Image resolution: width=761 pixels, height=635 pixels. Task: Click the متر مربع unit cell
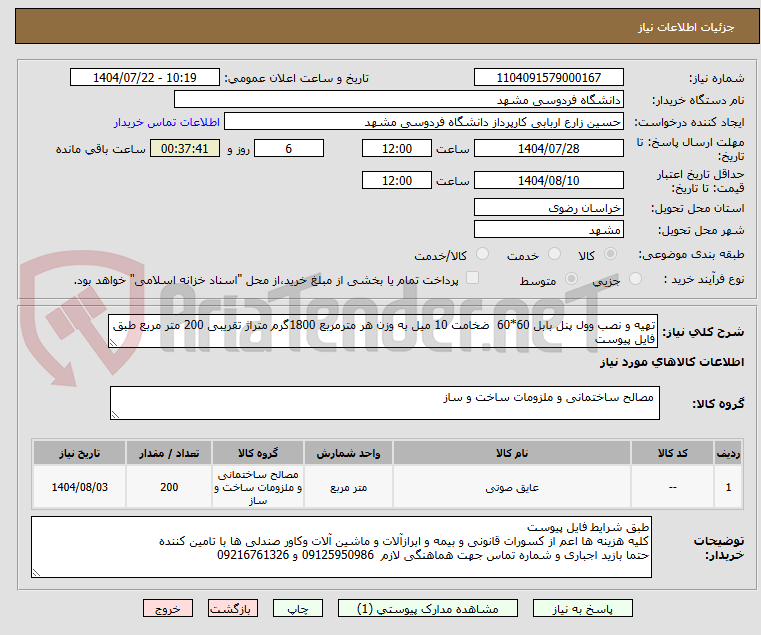(x=348, y=487)
